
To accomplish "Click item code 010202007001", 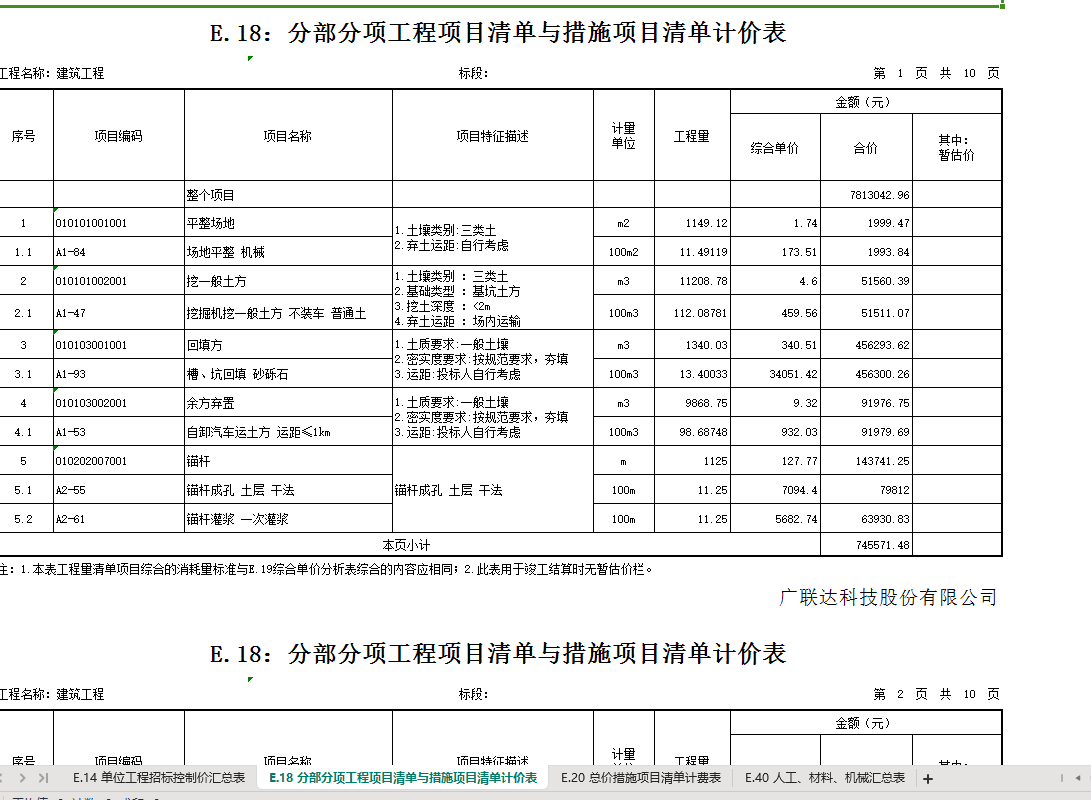I will tap(118, 461).
